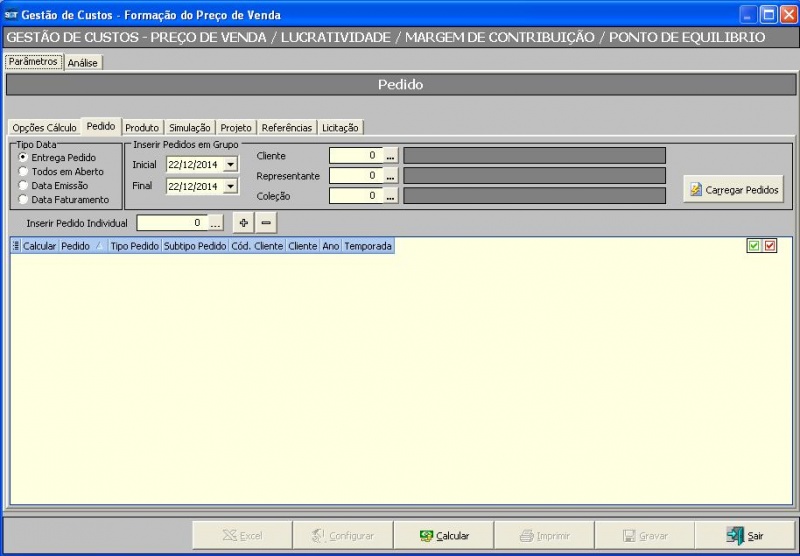The image size is (800, 556).
Task: Click the Cliente code input field
Action: pyautogui.click(x=355, y=156)
